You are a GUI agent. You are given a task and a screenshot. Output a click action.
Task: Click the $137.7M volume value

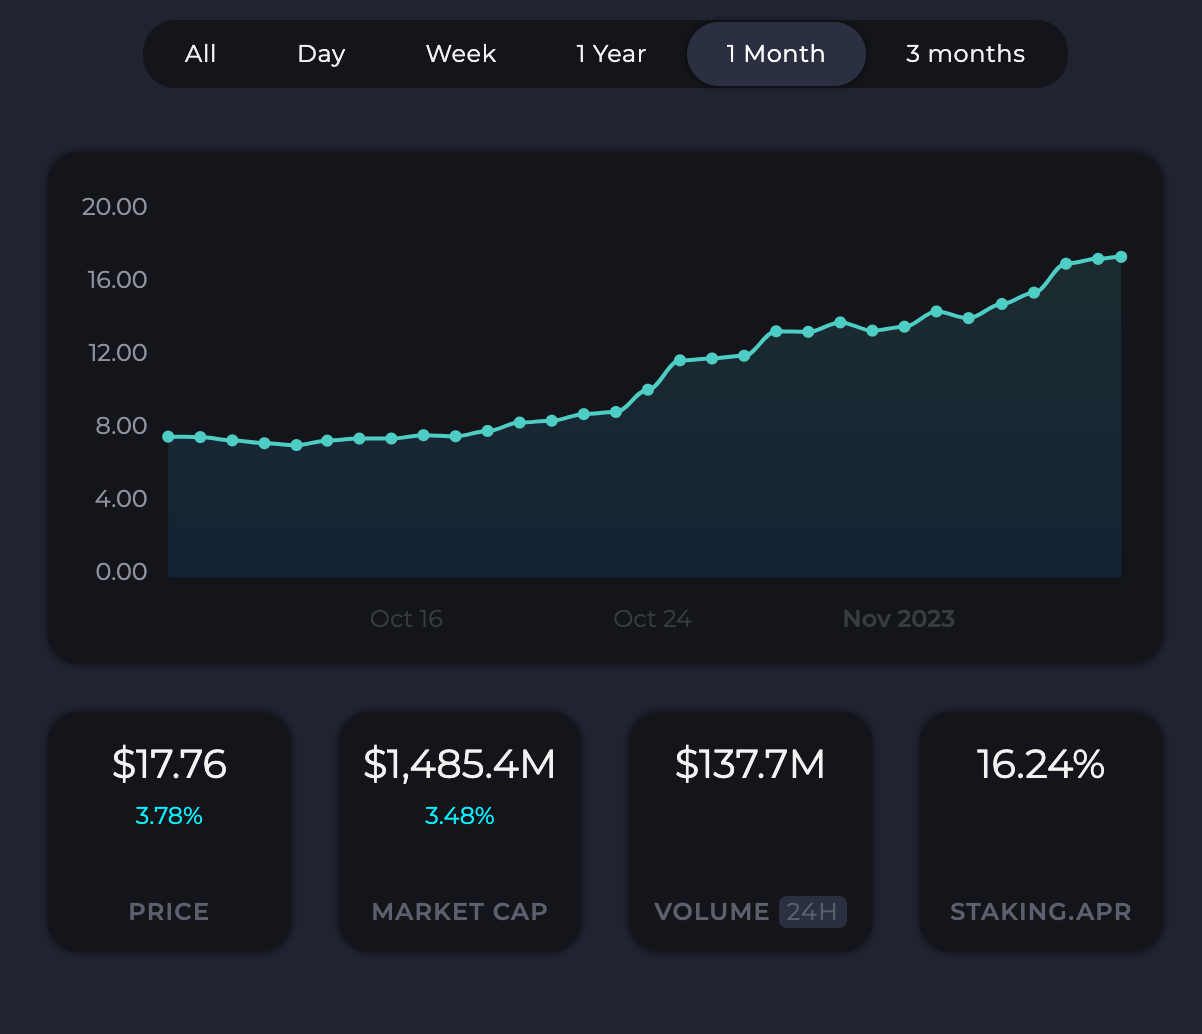coord(750,764)
